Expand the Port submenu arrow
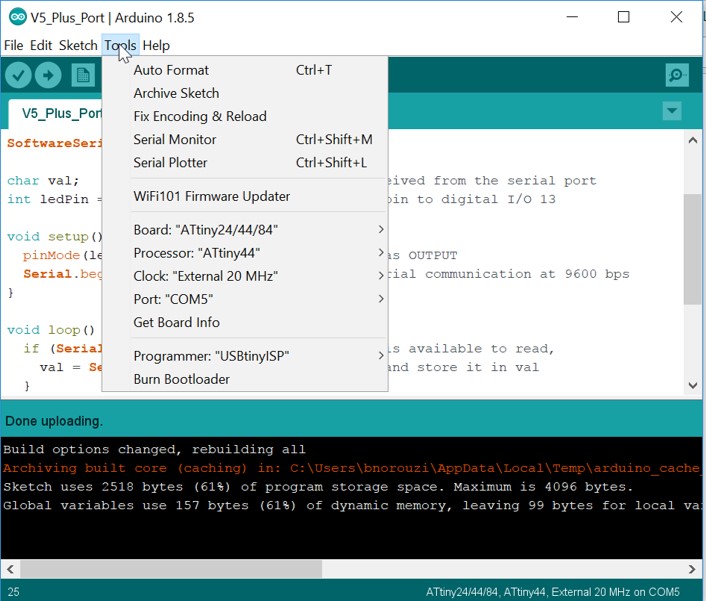The image size is (706, 601). (381, 299)
